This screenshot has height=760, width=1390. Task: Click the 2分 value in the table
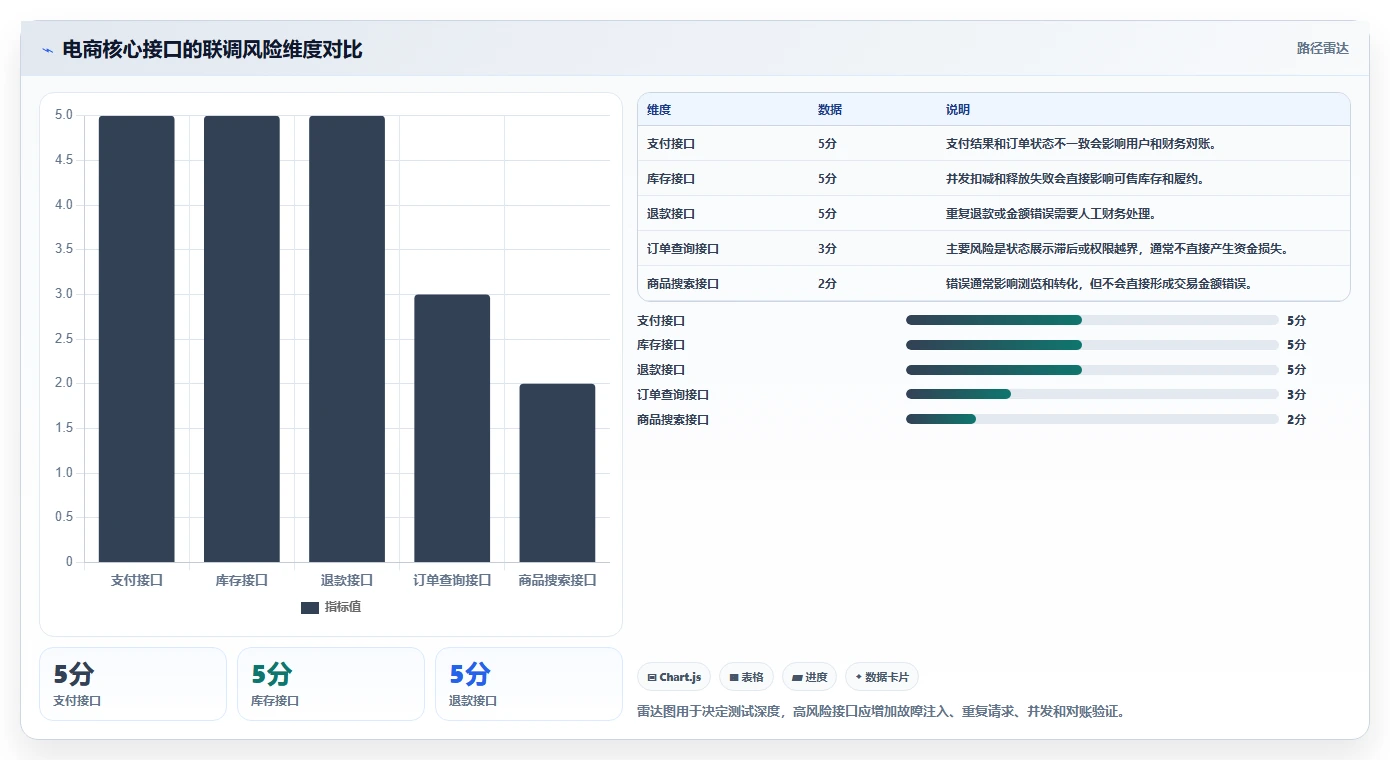tap(827, 284)
